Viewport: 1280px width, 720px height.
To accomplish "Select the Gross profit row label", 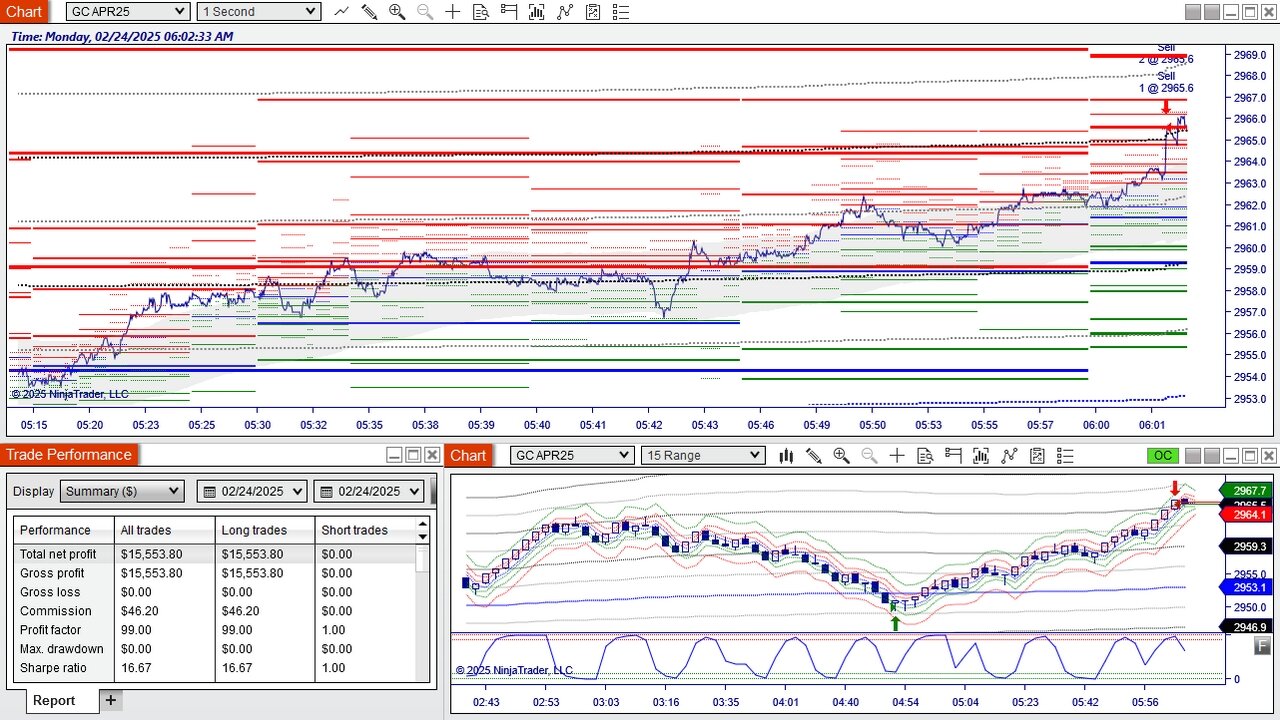I will point(52,573).
